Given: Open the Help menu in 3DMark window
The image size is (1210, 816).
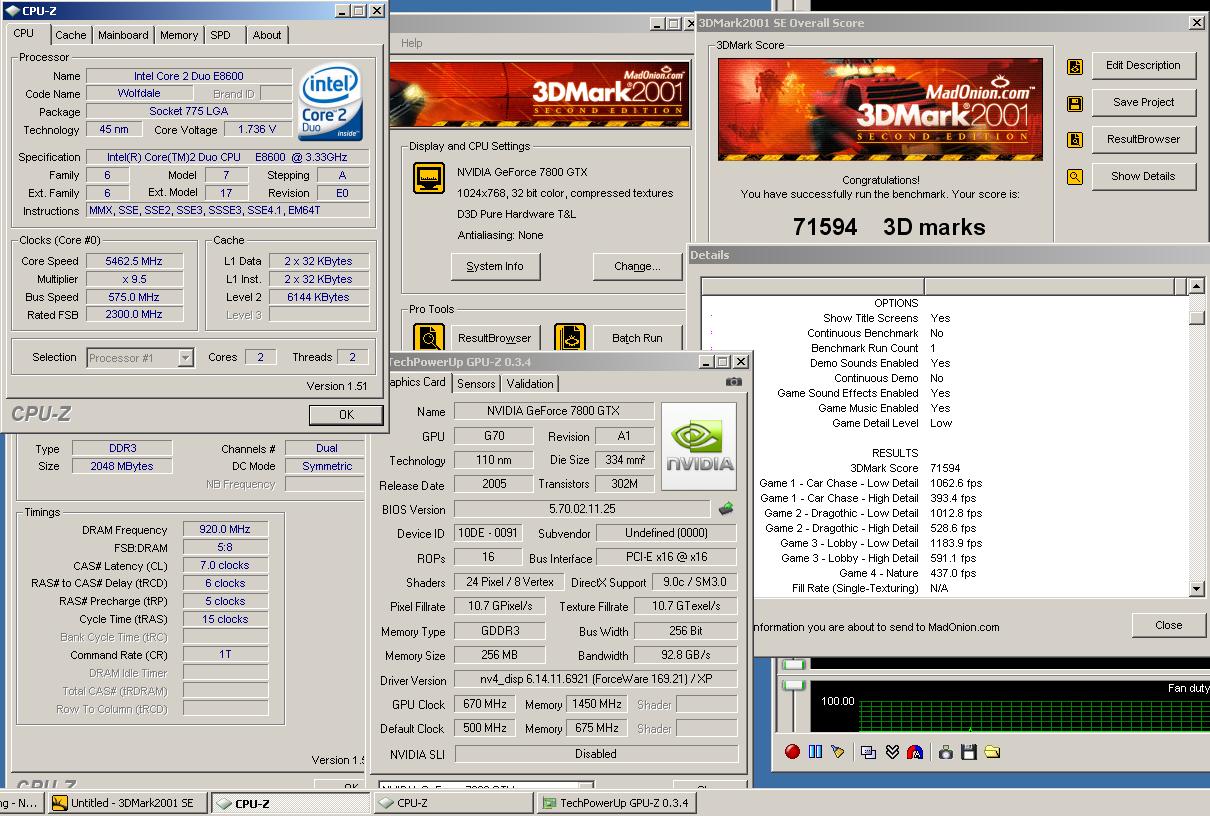Looking at the screenshot, I should pos(412,43).
